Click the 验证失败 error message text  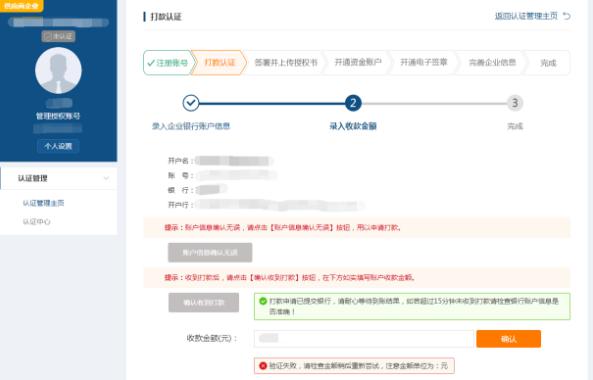(x=358, y=366)
